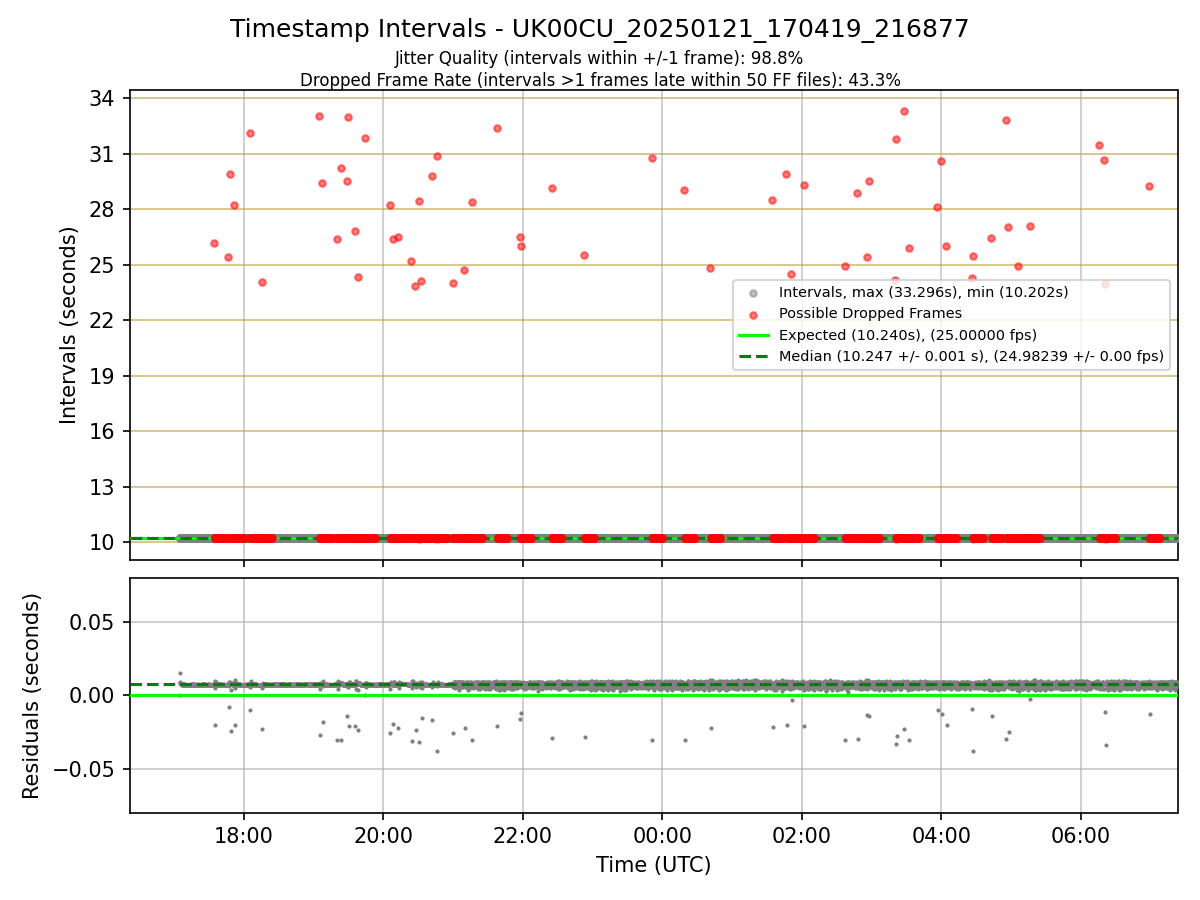The image size is (1200, 900).
Task: Click the 'Intervals (seconds)' y-axis label
Action: (69, 325)
